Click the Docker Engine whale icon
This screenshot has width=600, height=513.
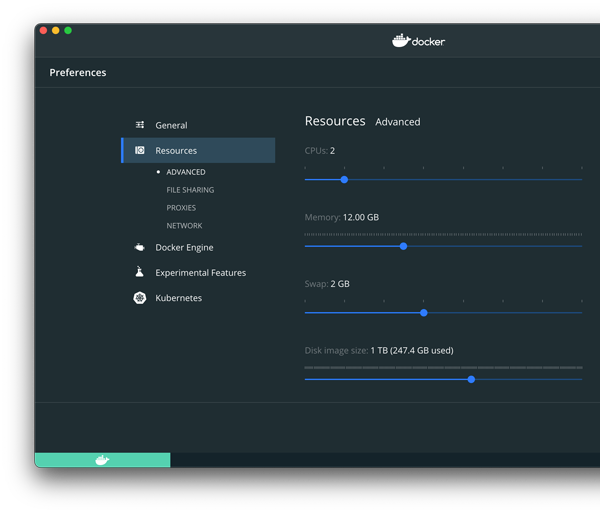point(140,248)
